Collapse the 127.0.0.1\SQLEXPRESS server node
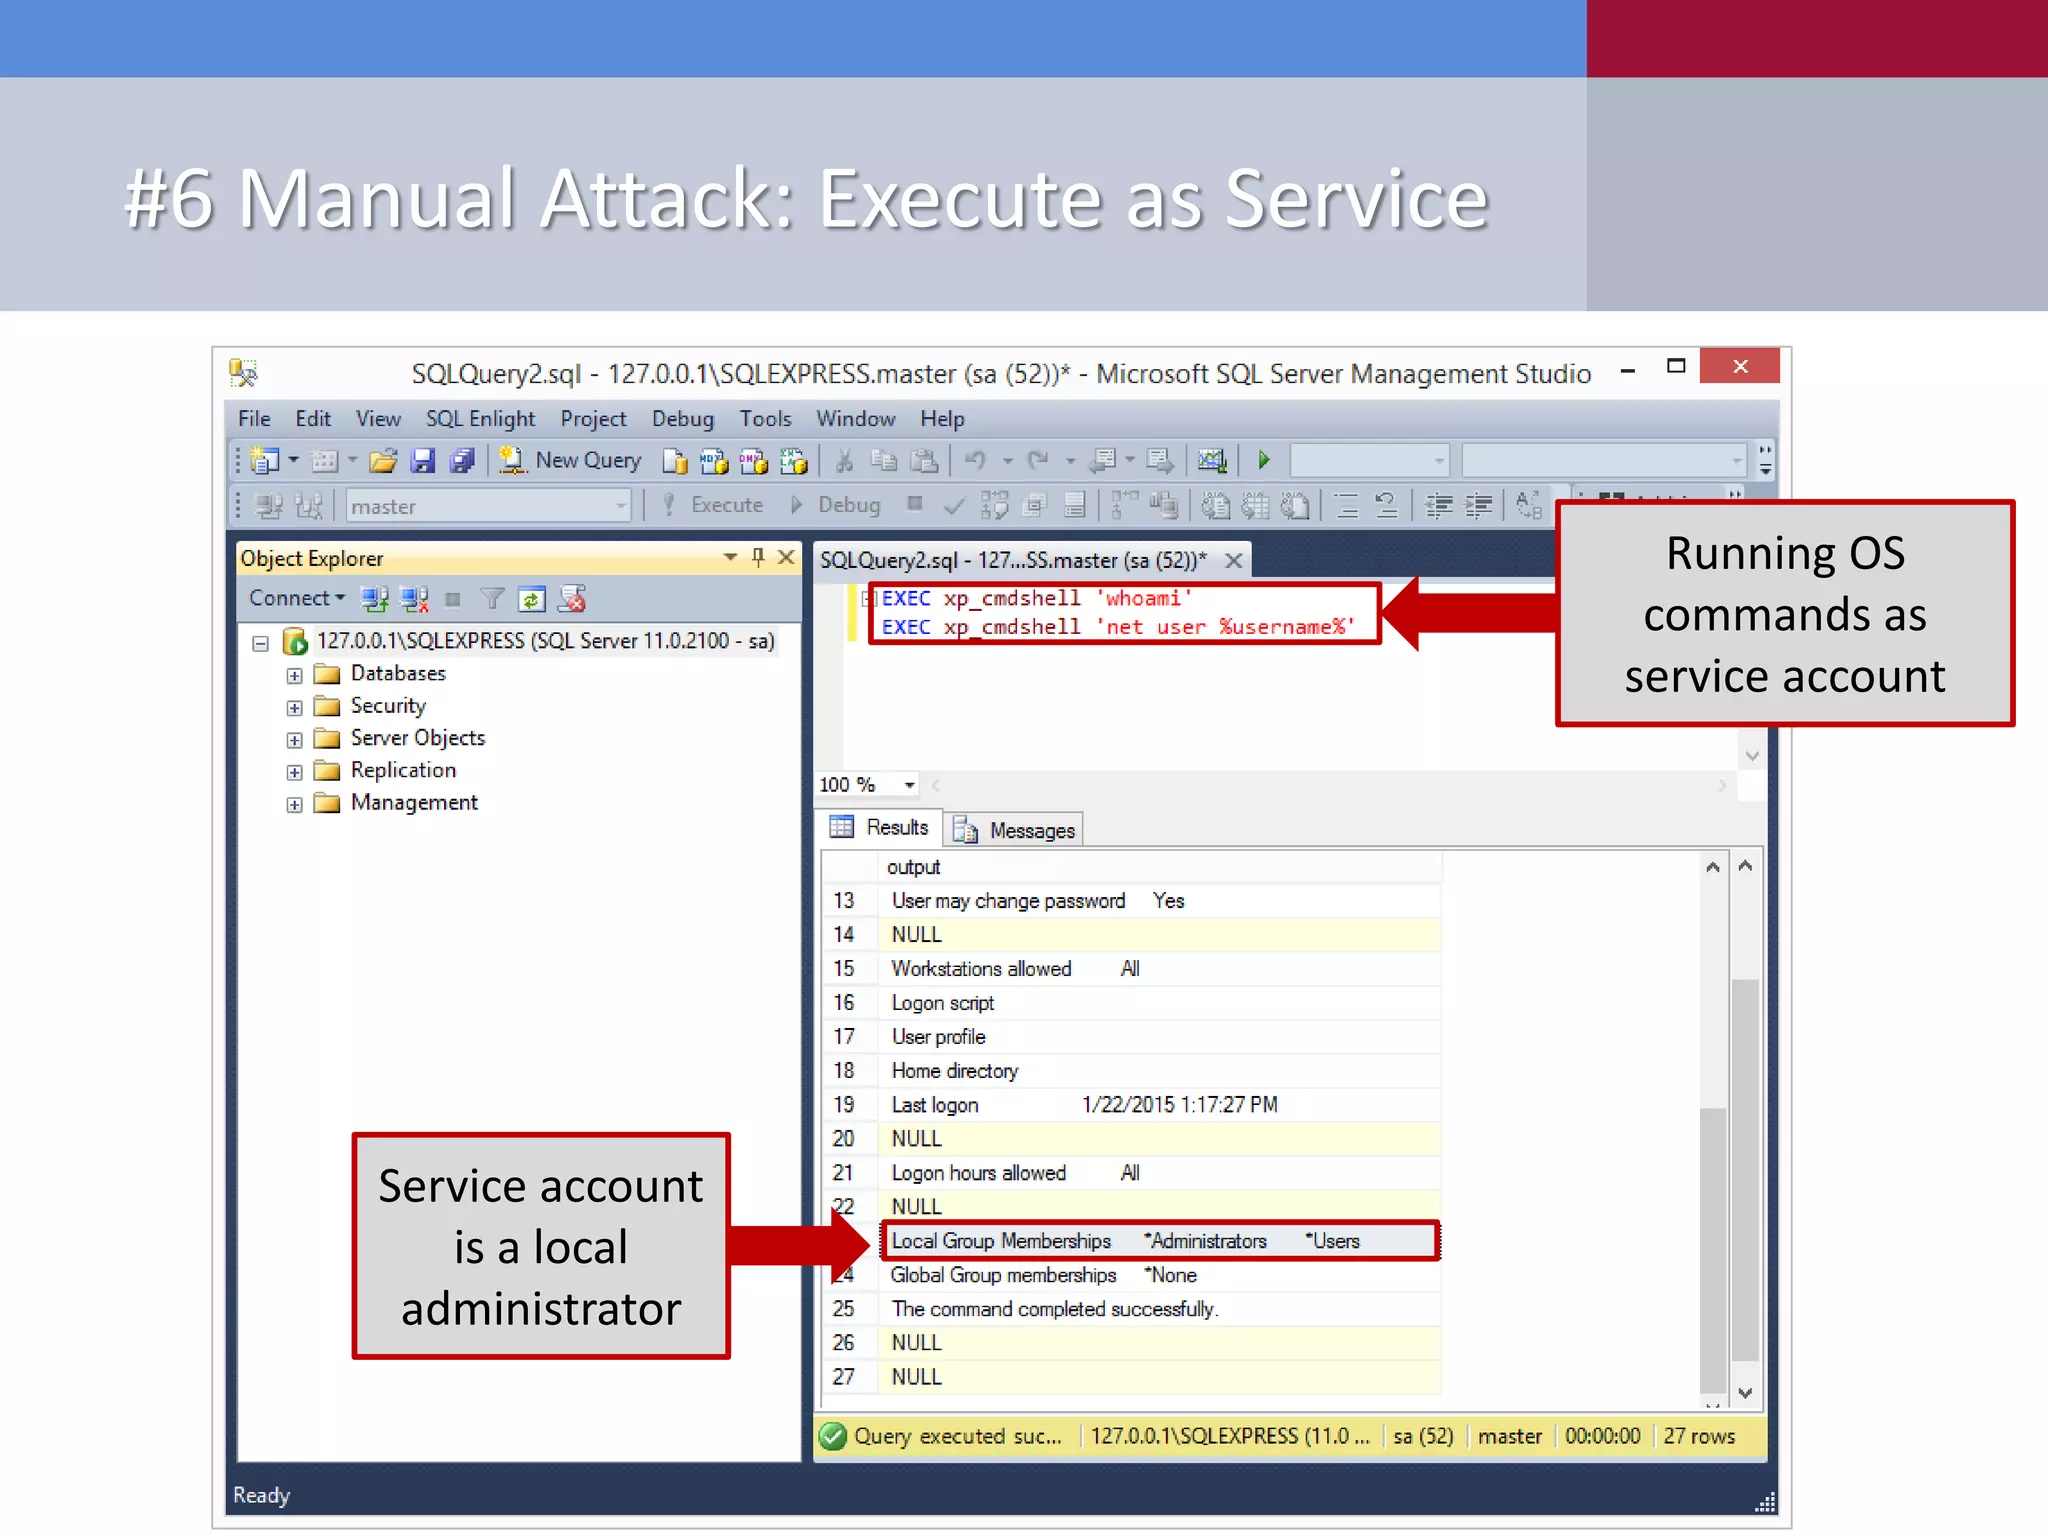The width and height of the screenshot is (2048, 1536). point(261,643)
